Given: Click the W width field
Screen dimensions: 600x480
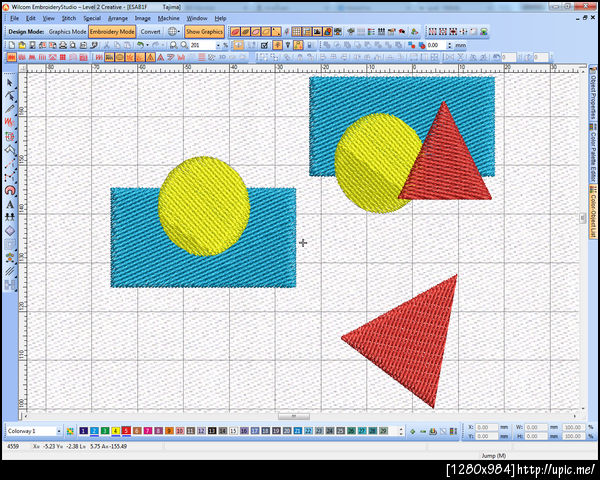Looking at the screenshot, I should coord(535,427).
